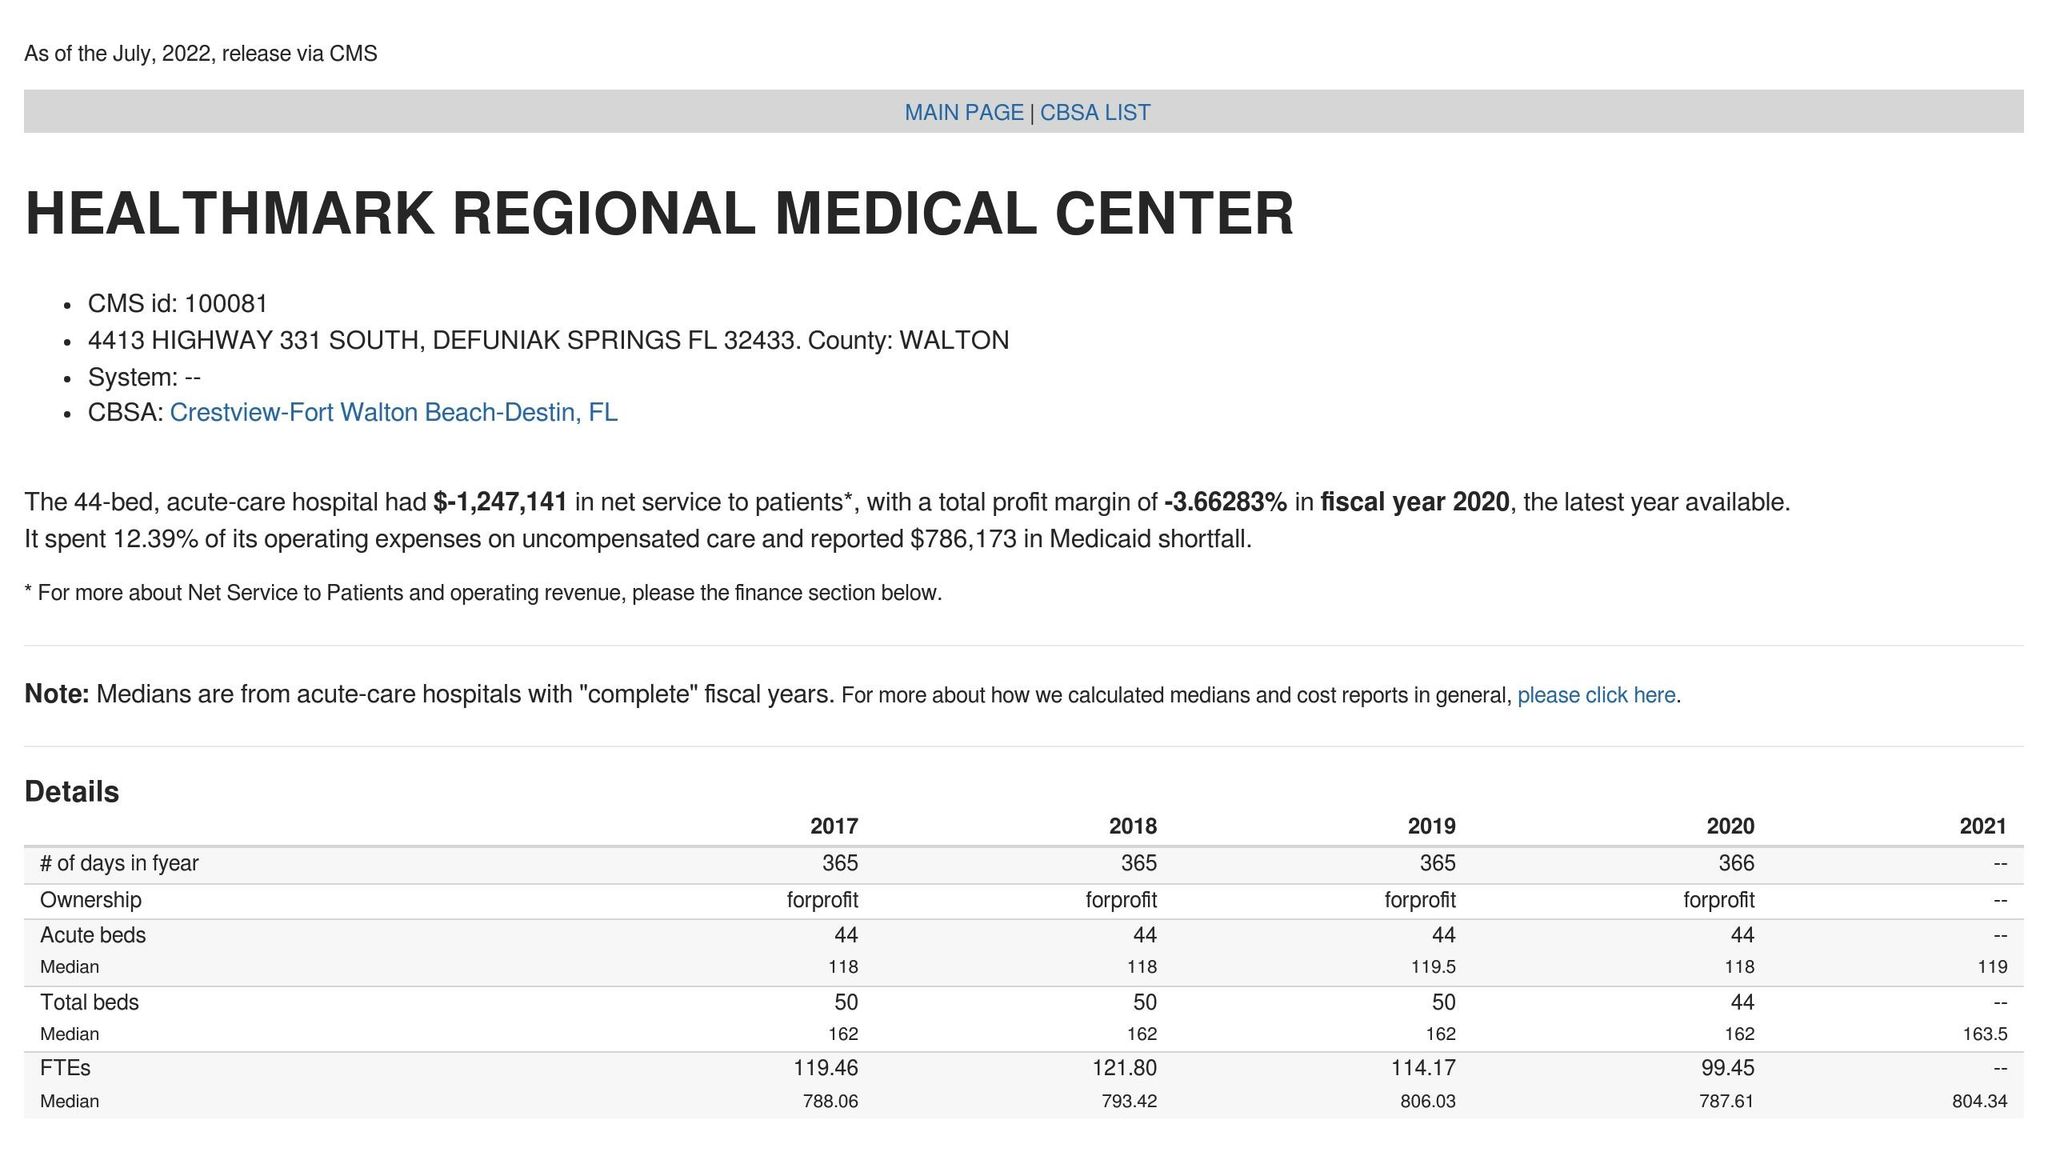Select the HEALTHMARK REGIONAL MEDICAL CENTER heading
Screen dimensions: 2048x1152
pyautogui.click(x=660, y=211)
